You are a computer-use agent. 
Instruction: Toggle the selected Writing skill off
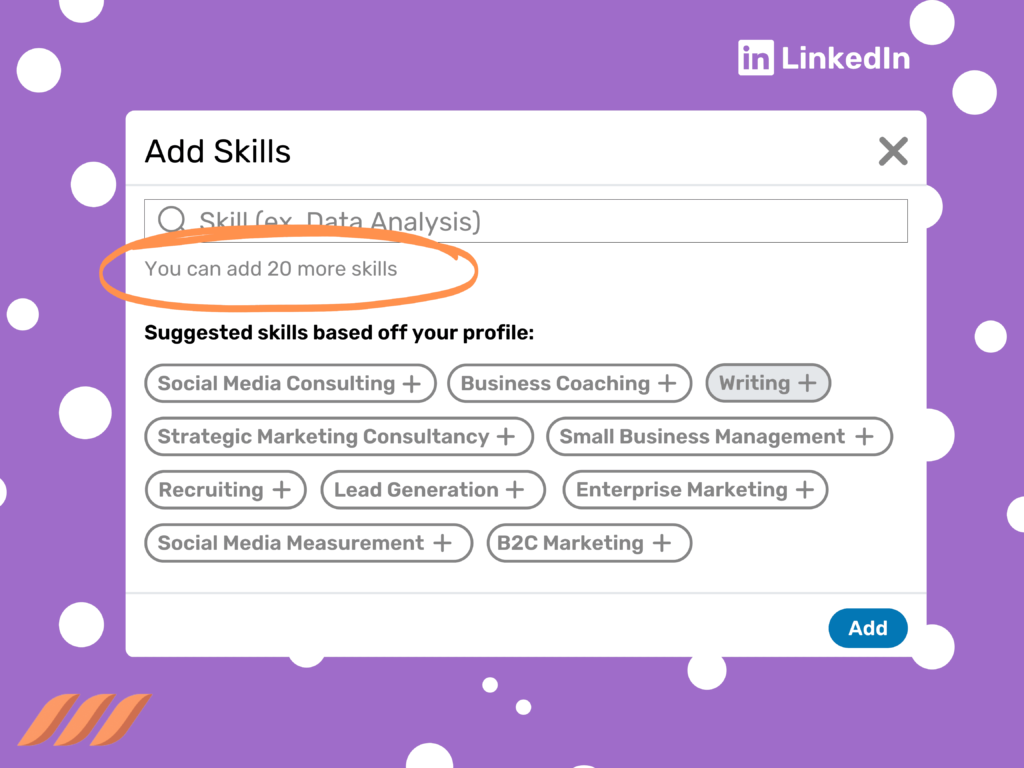click(768, 383)
